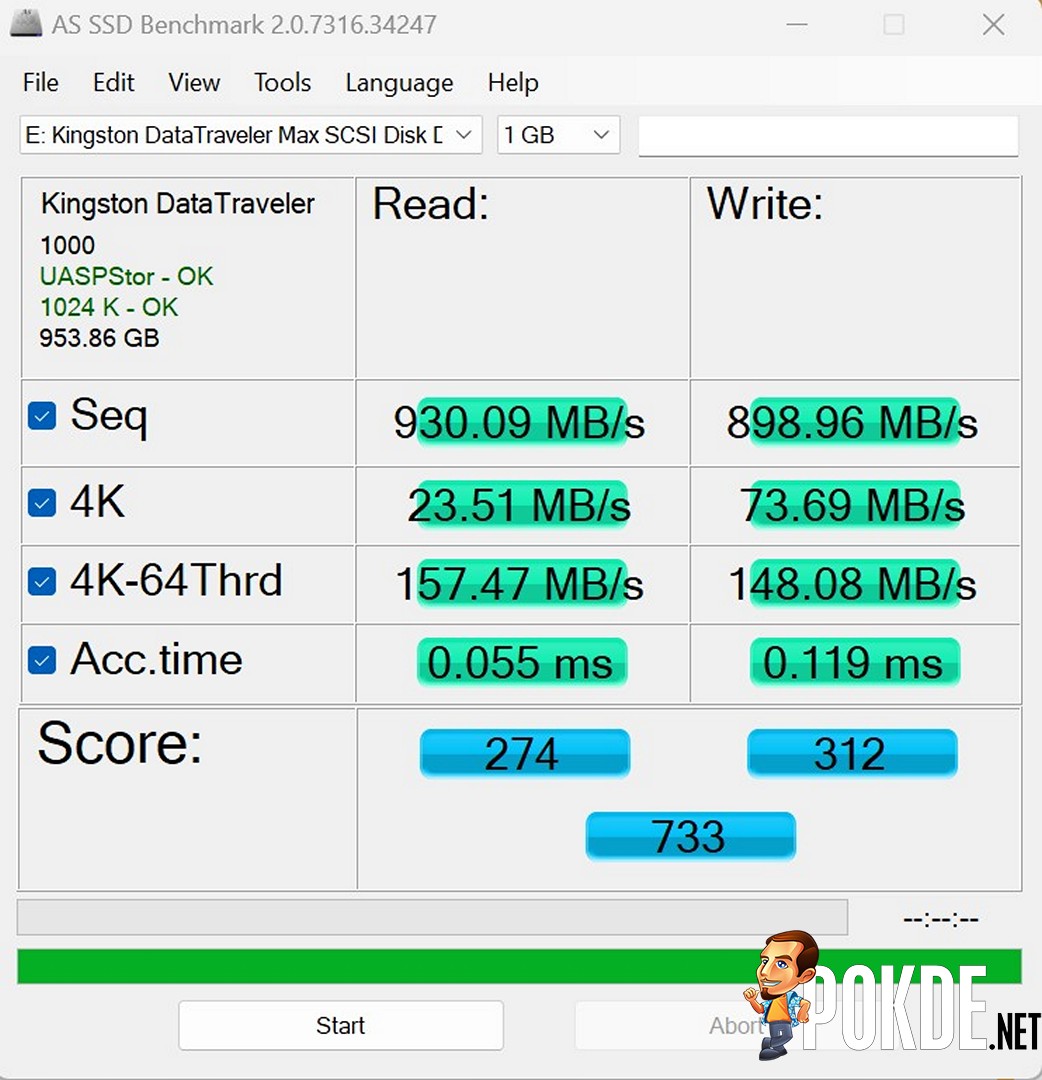Uncheck the 4K-64Thrd test checkbox
This screenshot has height=1080, width=1042.
pyautogui.click(x=42, y=581)
